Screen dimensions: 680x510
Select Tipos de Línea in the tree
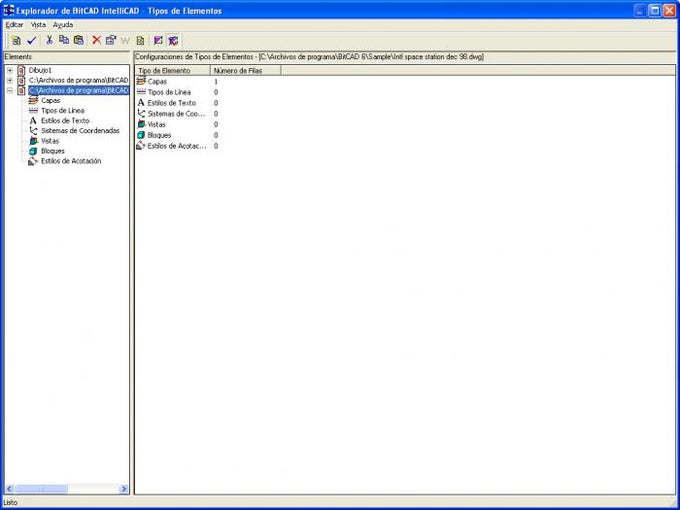pyautogui.click(x=62, y=111)
